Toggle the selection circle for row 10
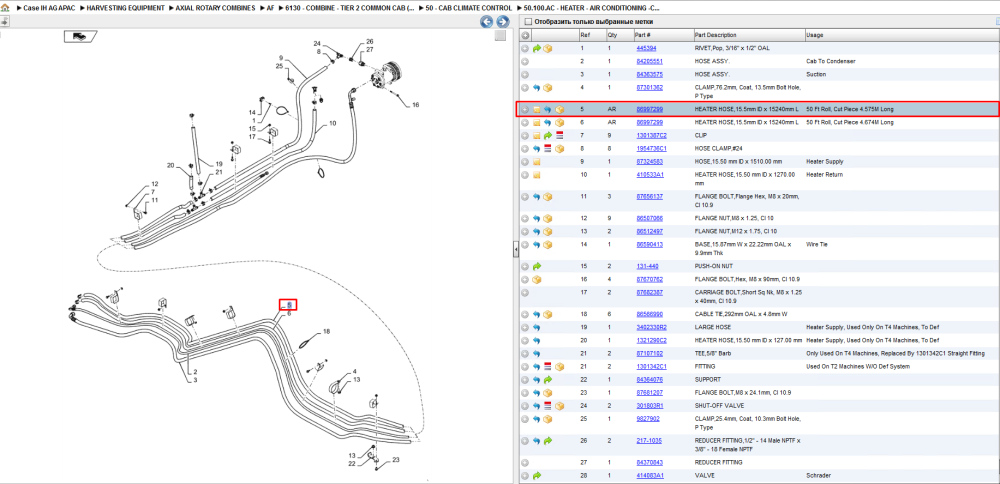This screenshot has height=484, width=1000. pos(526,175)
